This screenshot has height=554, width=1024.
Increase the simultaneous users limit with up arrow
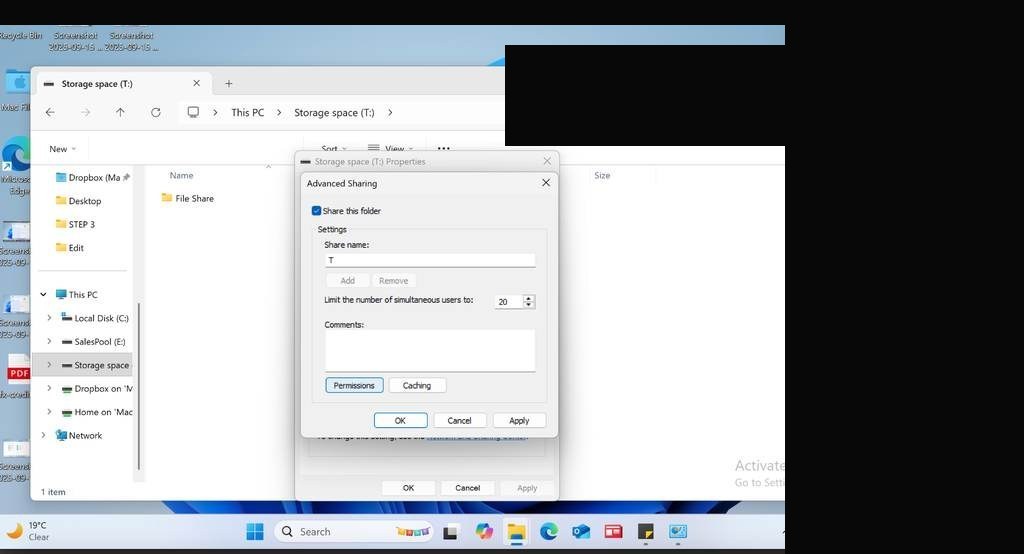coord(529,298)
